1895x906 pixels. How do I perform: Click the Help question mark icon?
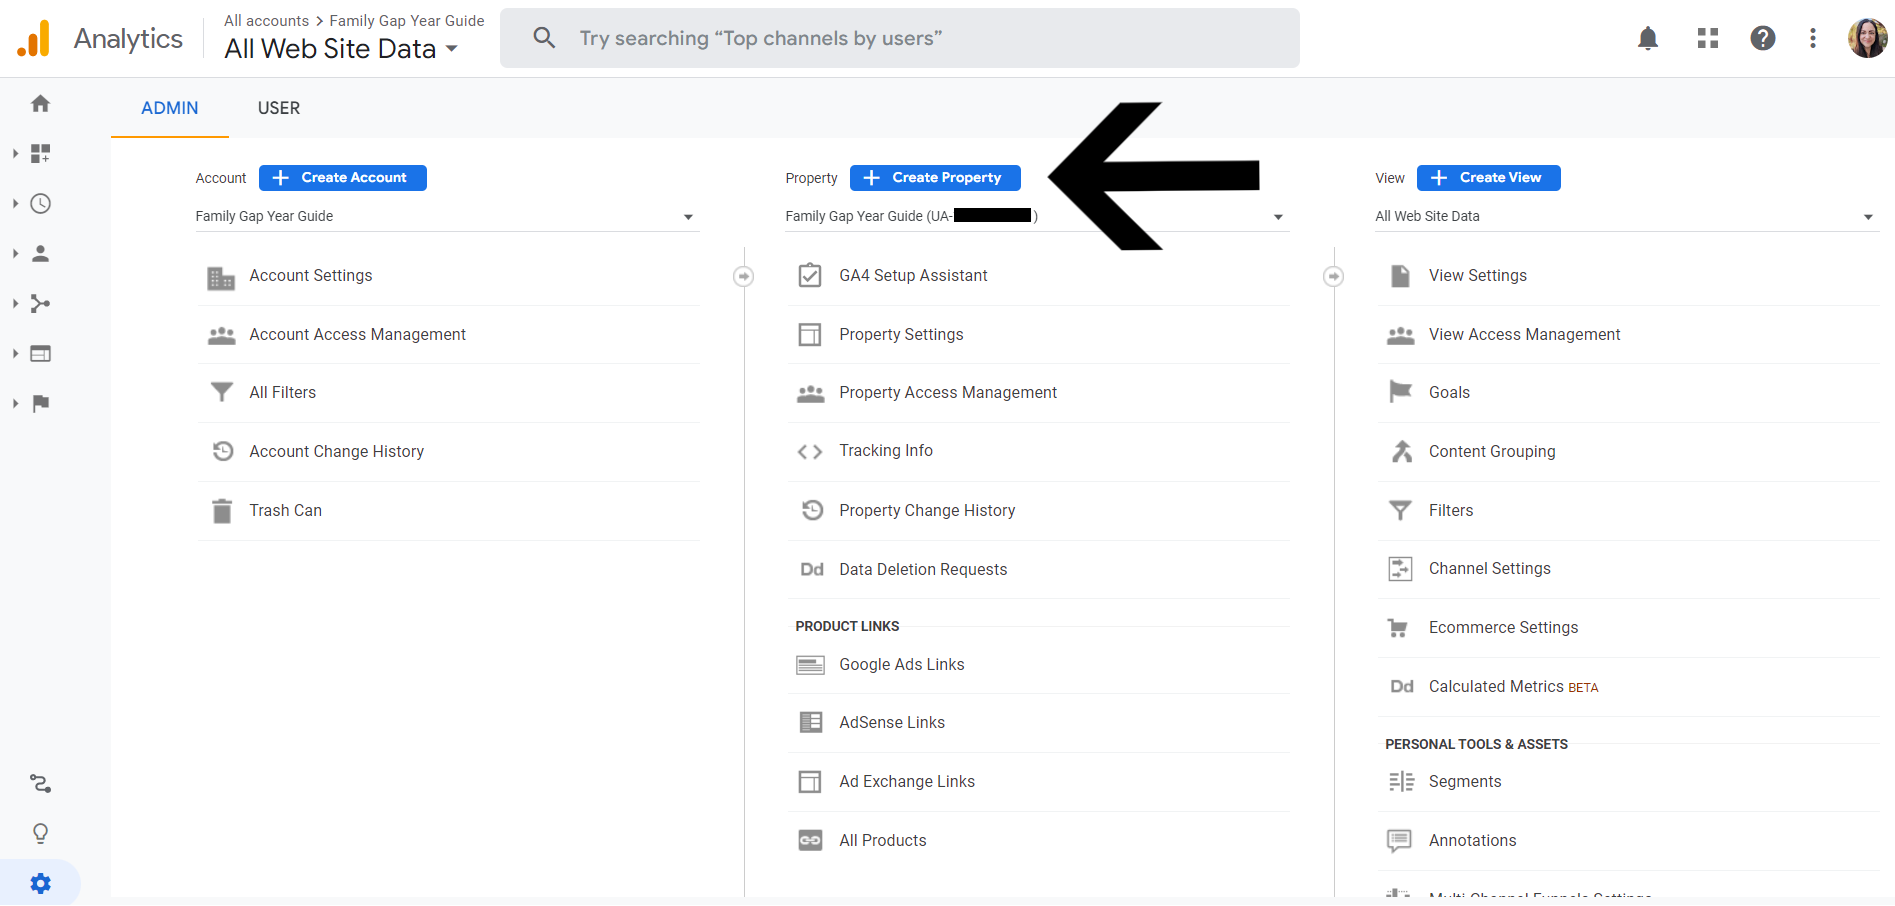pyautogui.click(x=1762, y=37)
